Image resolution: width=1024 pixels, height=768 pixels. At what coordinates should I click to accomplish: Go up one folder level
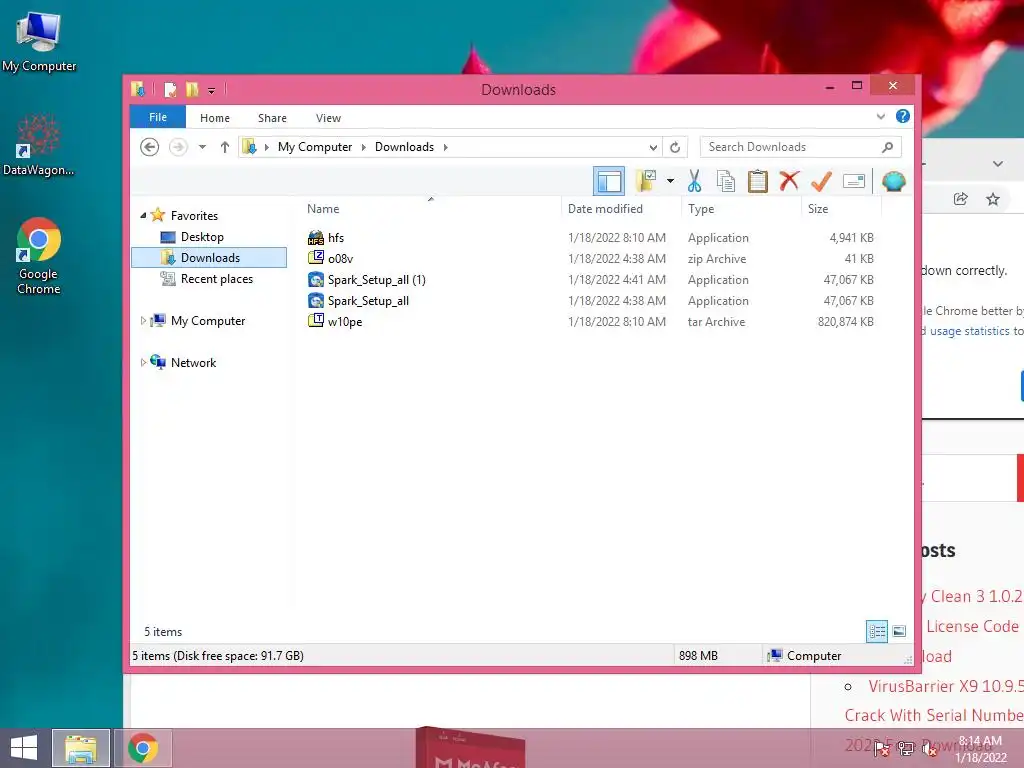tap(225, 147)
